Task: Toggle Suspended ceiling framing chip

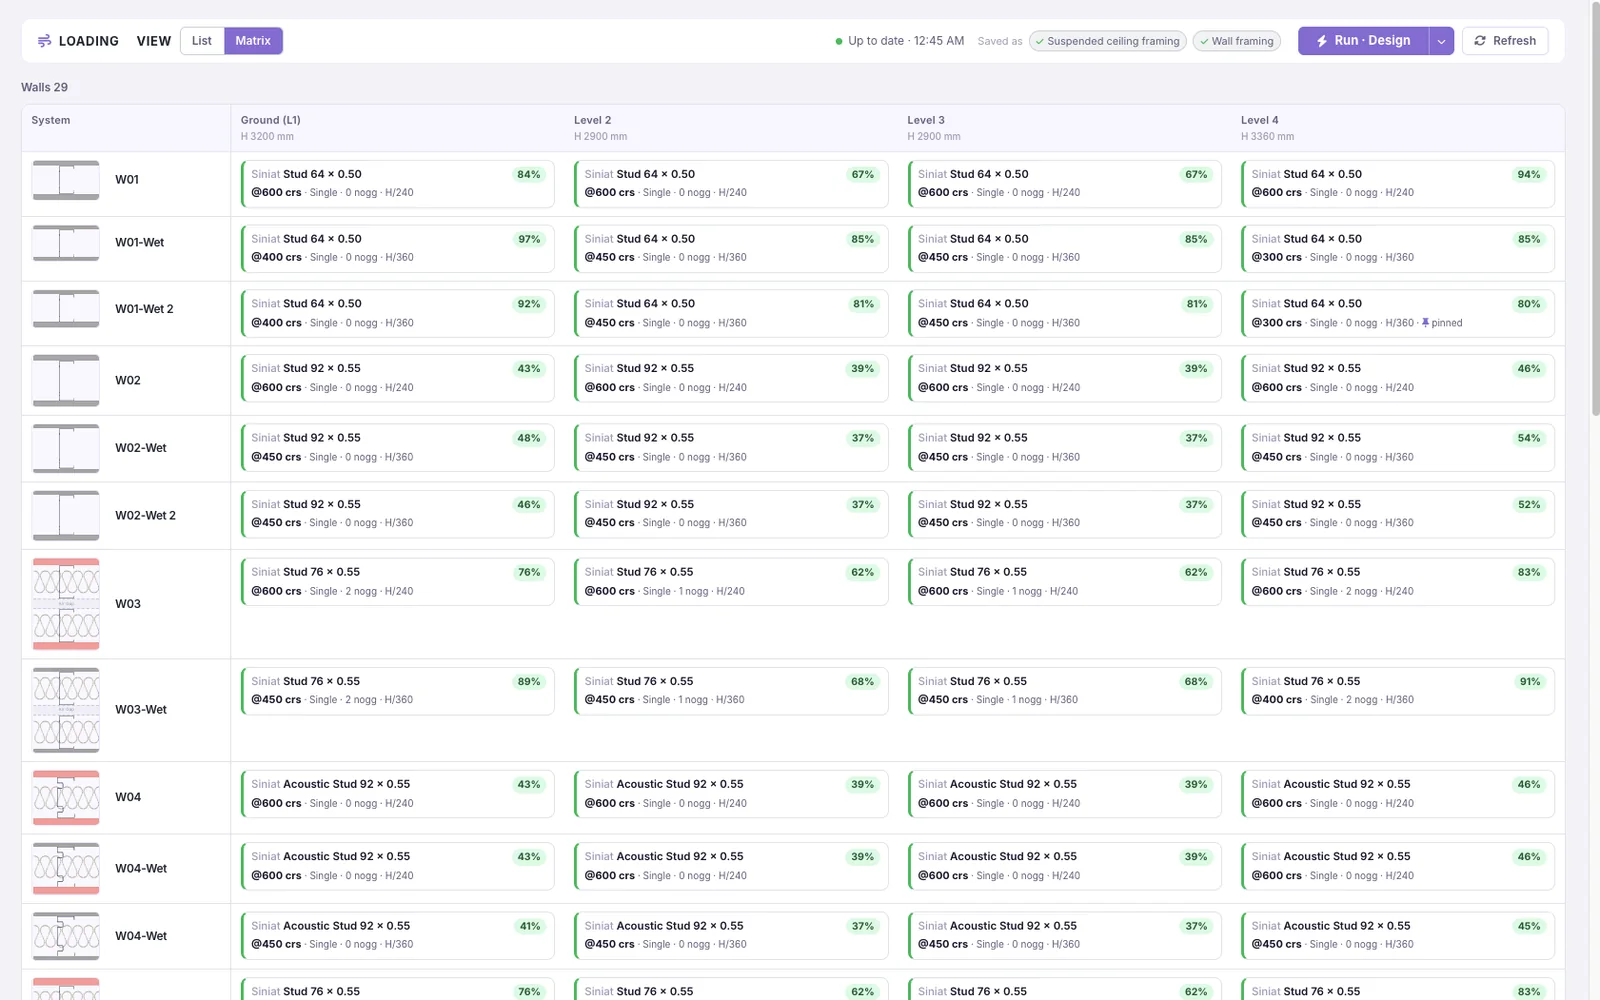Action: 1108,41
